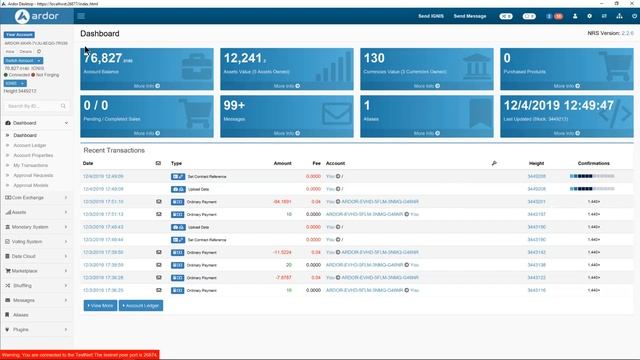Click the type icon of the 12/4/2019 Upload Data row

(x=178, y=189)
